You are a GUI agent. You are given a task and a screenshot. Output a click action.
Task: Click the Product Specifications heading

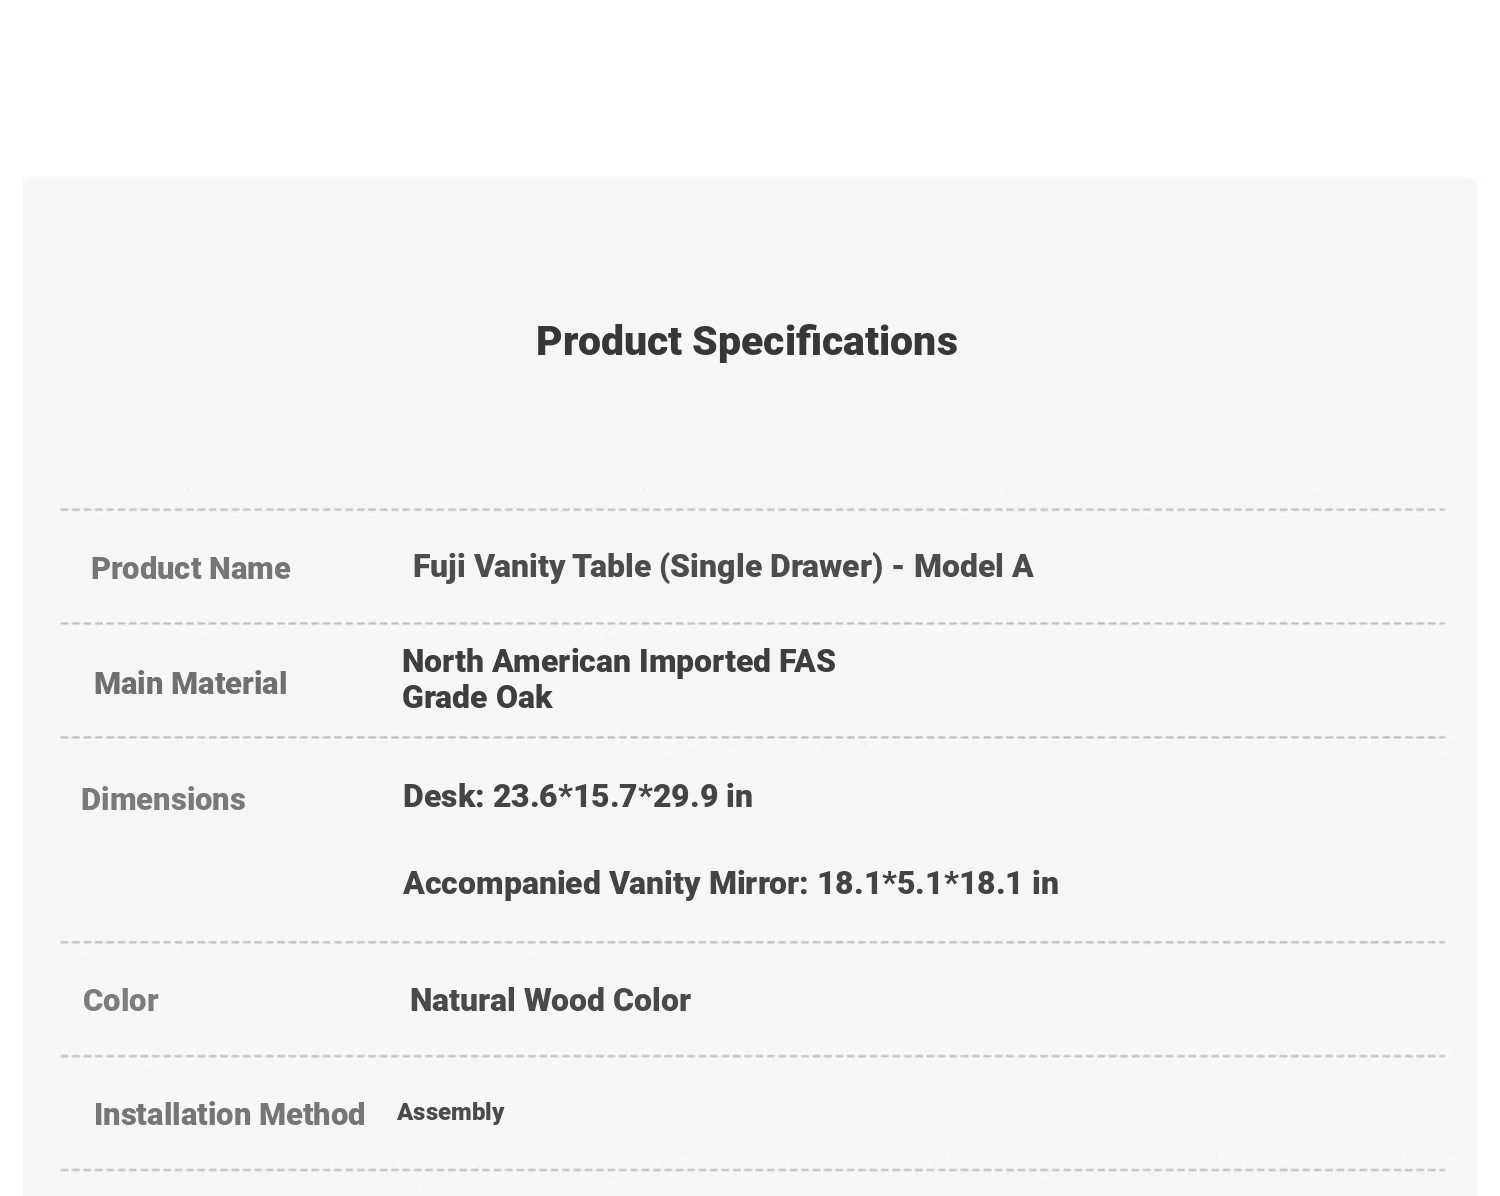click(x=746, y=342)
